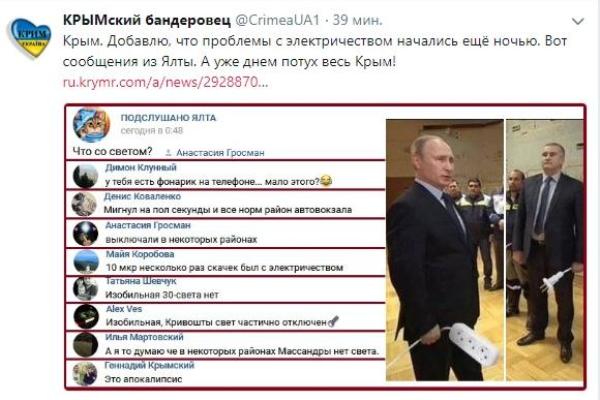Open Денис Коваленко commenter name

click(142, 196)
